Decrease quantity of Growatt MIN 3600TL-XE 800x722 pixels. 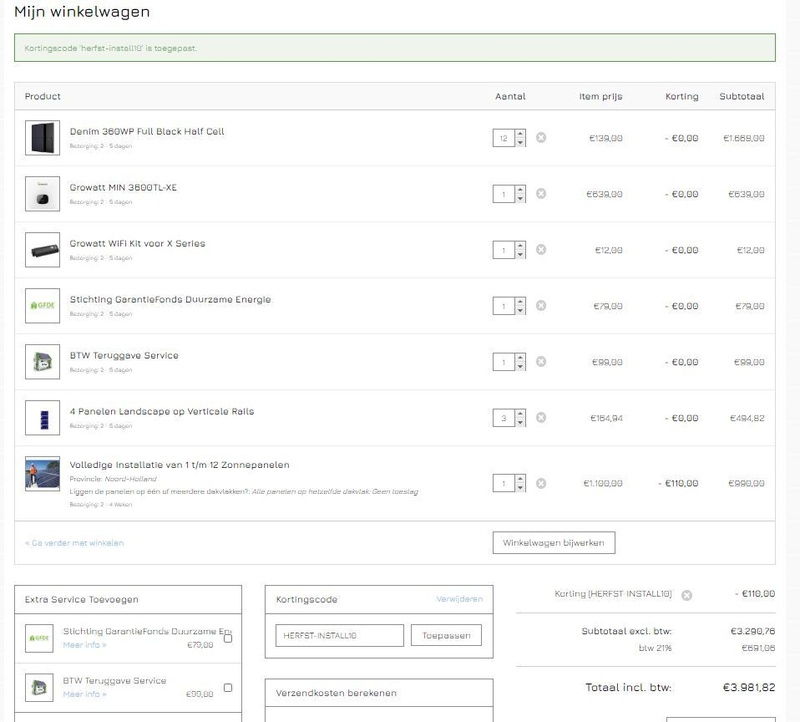click(520, 198)
